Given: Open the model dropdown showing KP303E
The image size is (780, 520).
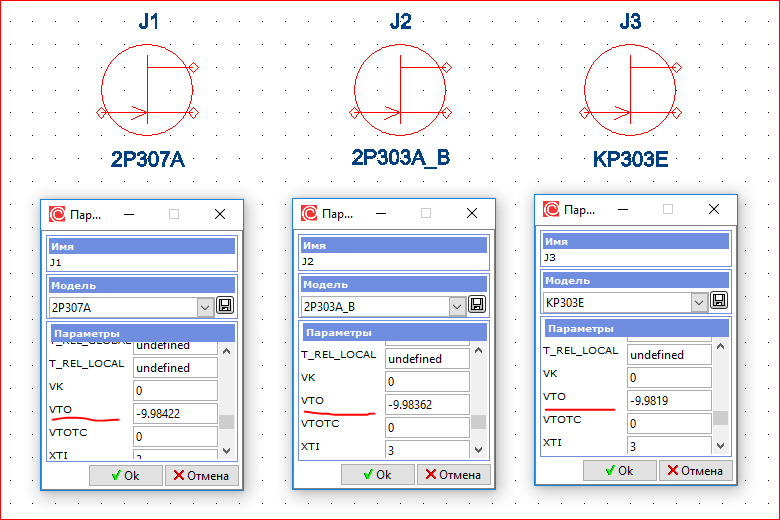Looking at the screenshot, I should pyautogui.click(x=699, y=303).
